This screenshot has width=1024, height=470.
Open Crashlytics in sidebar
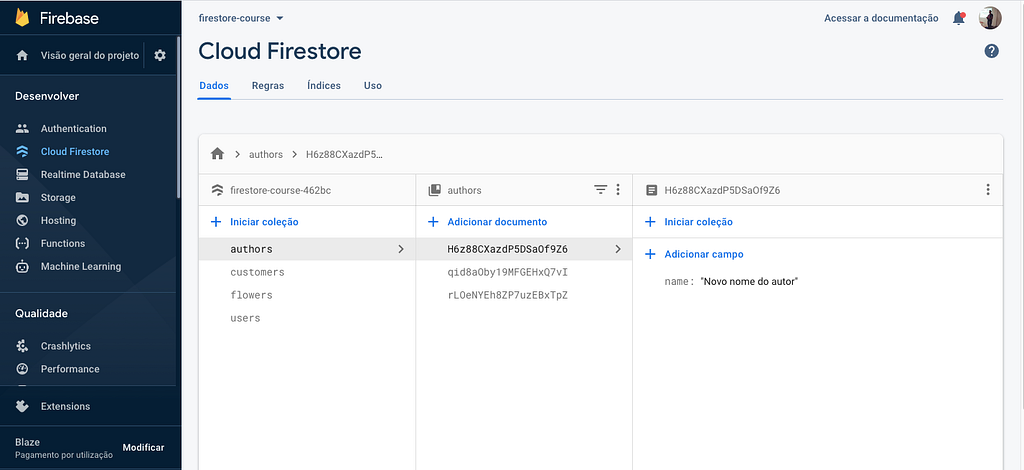(66, 346)
